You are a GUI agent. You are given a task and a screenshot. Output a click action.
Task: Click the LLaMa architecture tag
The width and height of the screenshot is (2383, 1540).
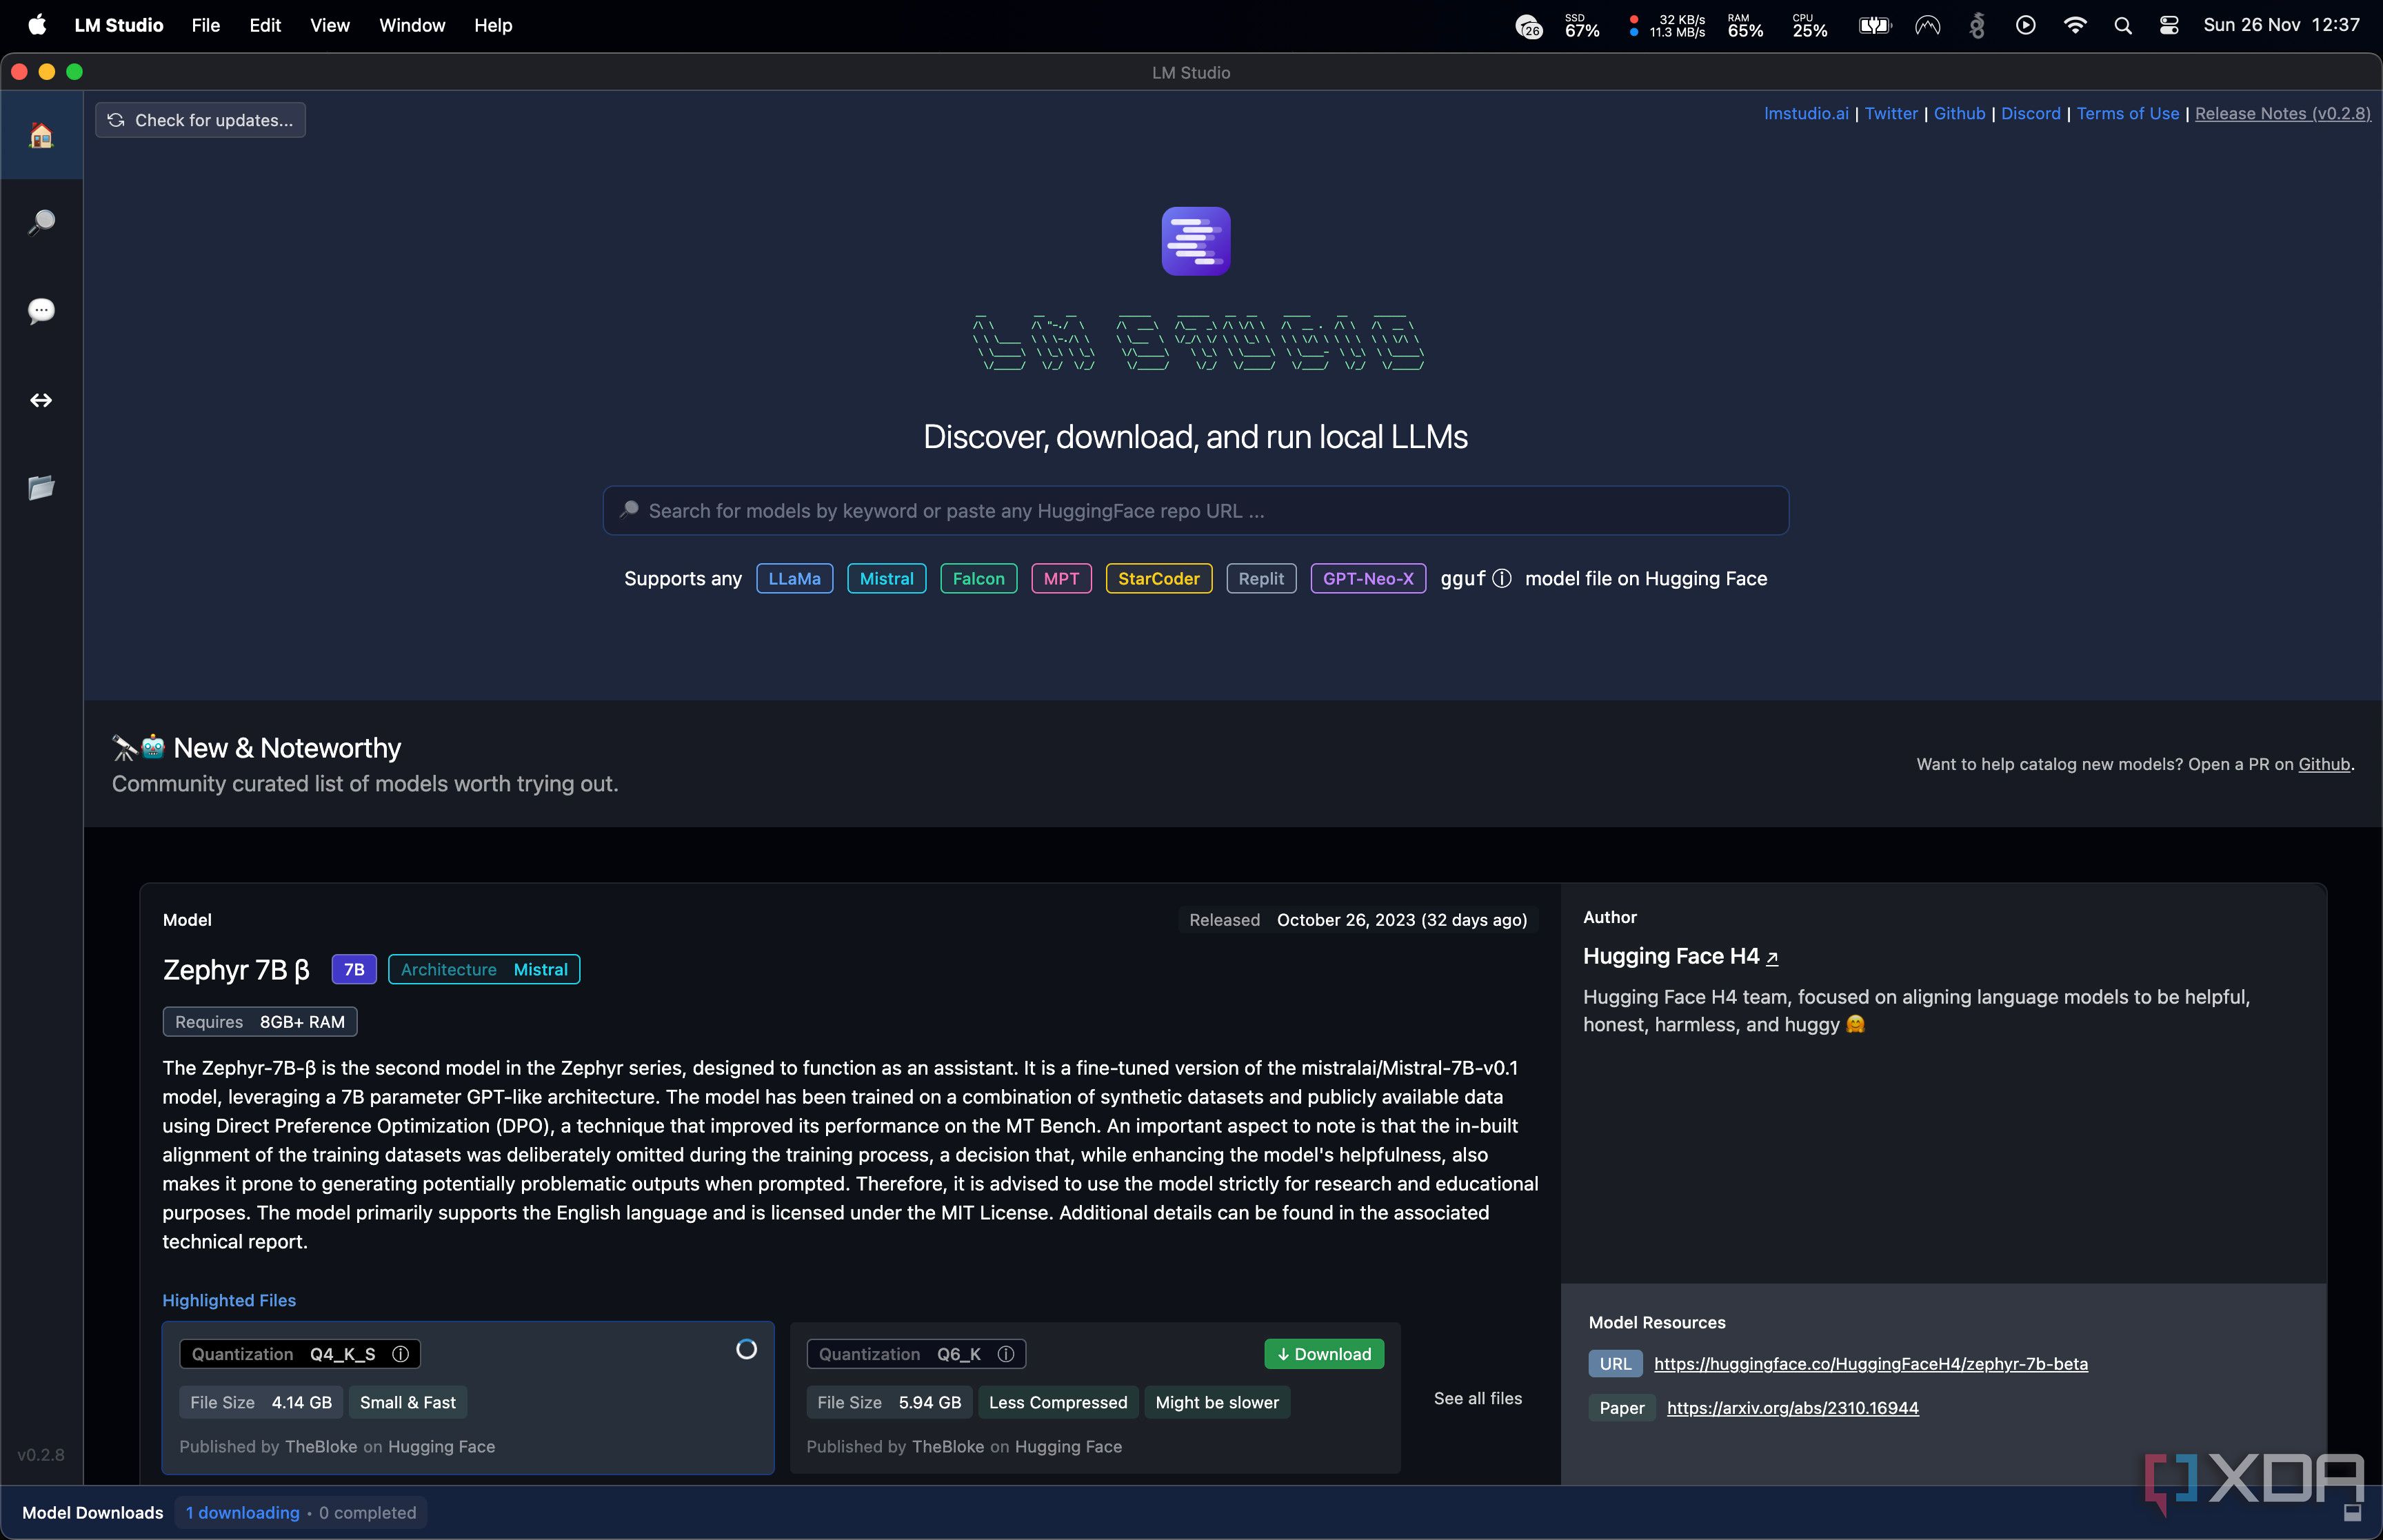tap(794, 579)
